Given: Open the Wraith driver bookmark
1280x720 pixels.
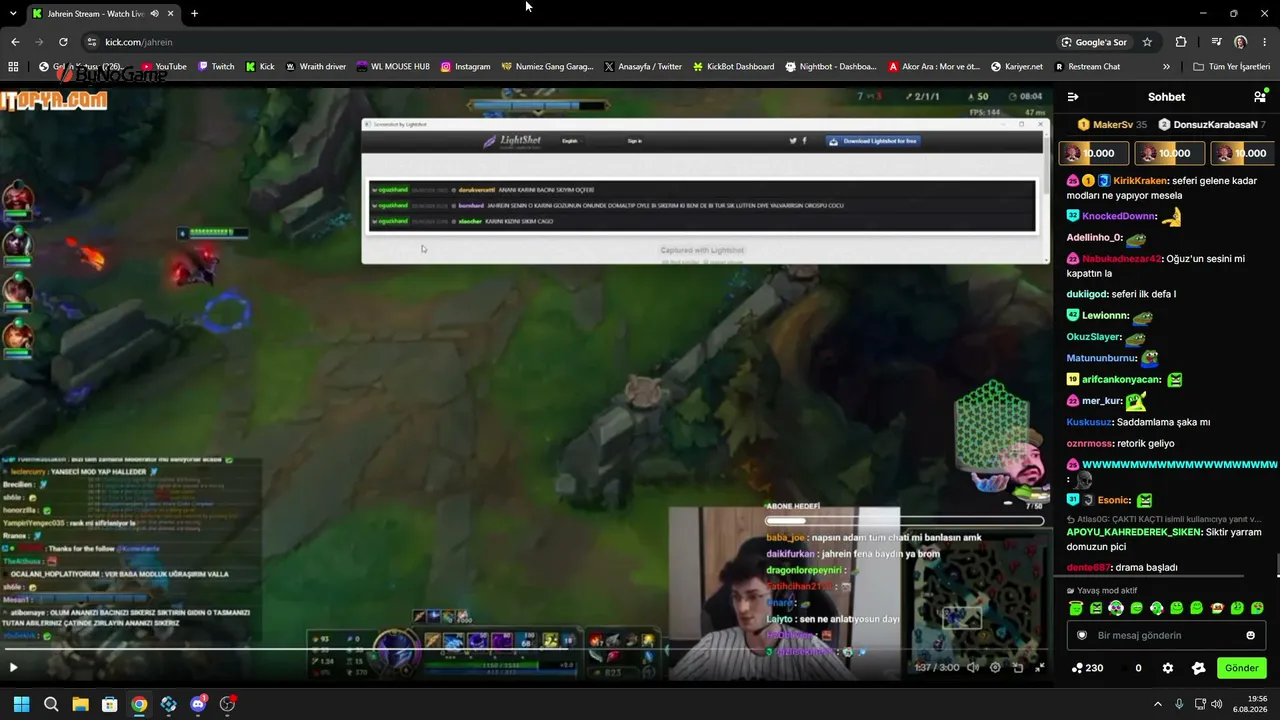Looking at the screenshot, I should tap(315, 67).
